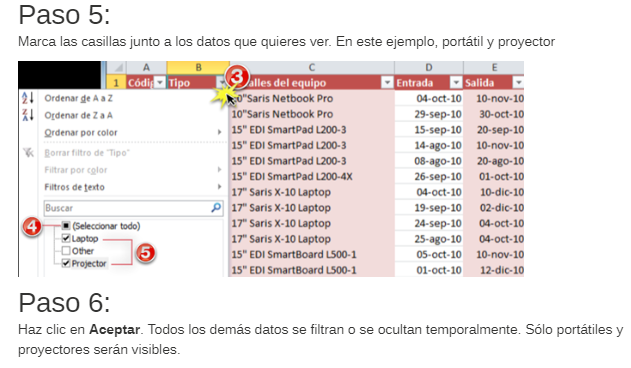Click the clear filter funnel icon

28,153
